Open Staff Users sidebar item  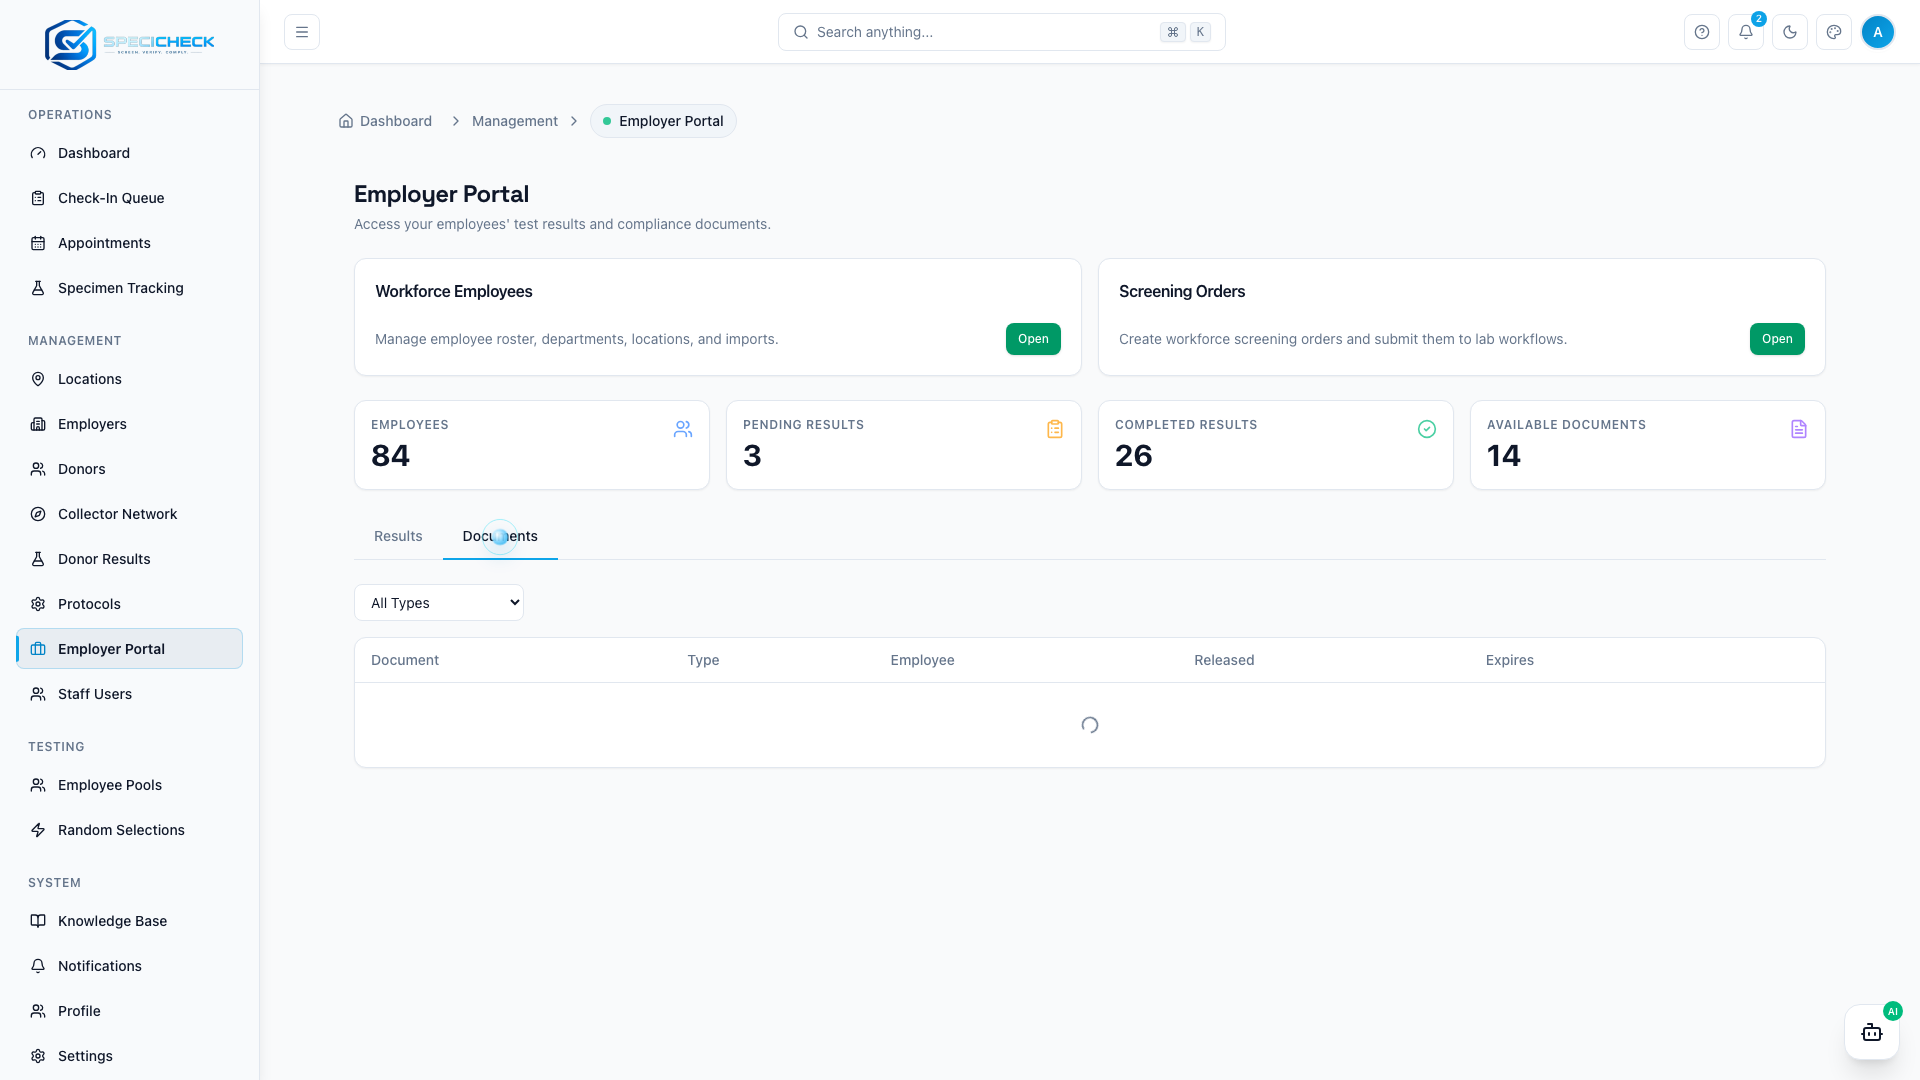[129, 694]
